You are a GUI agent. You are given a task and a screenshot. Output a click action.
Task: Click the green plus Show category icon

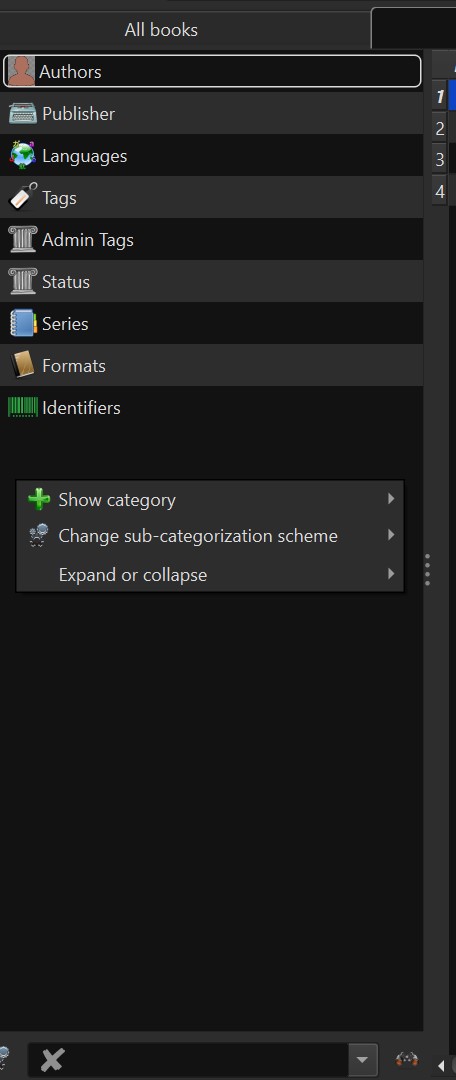point(39,499)
